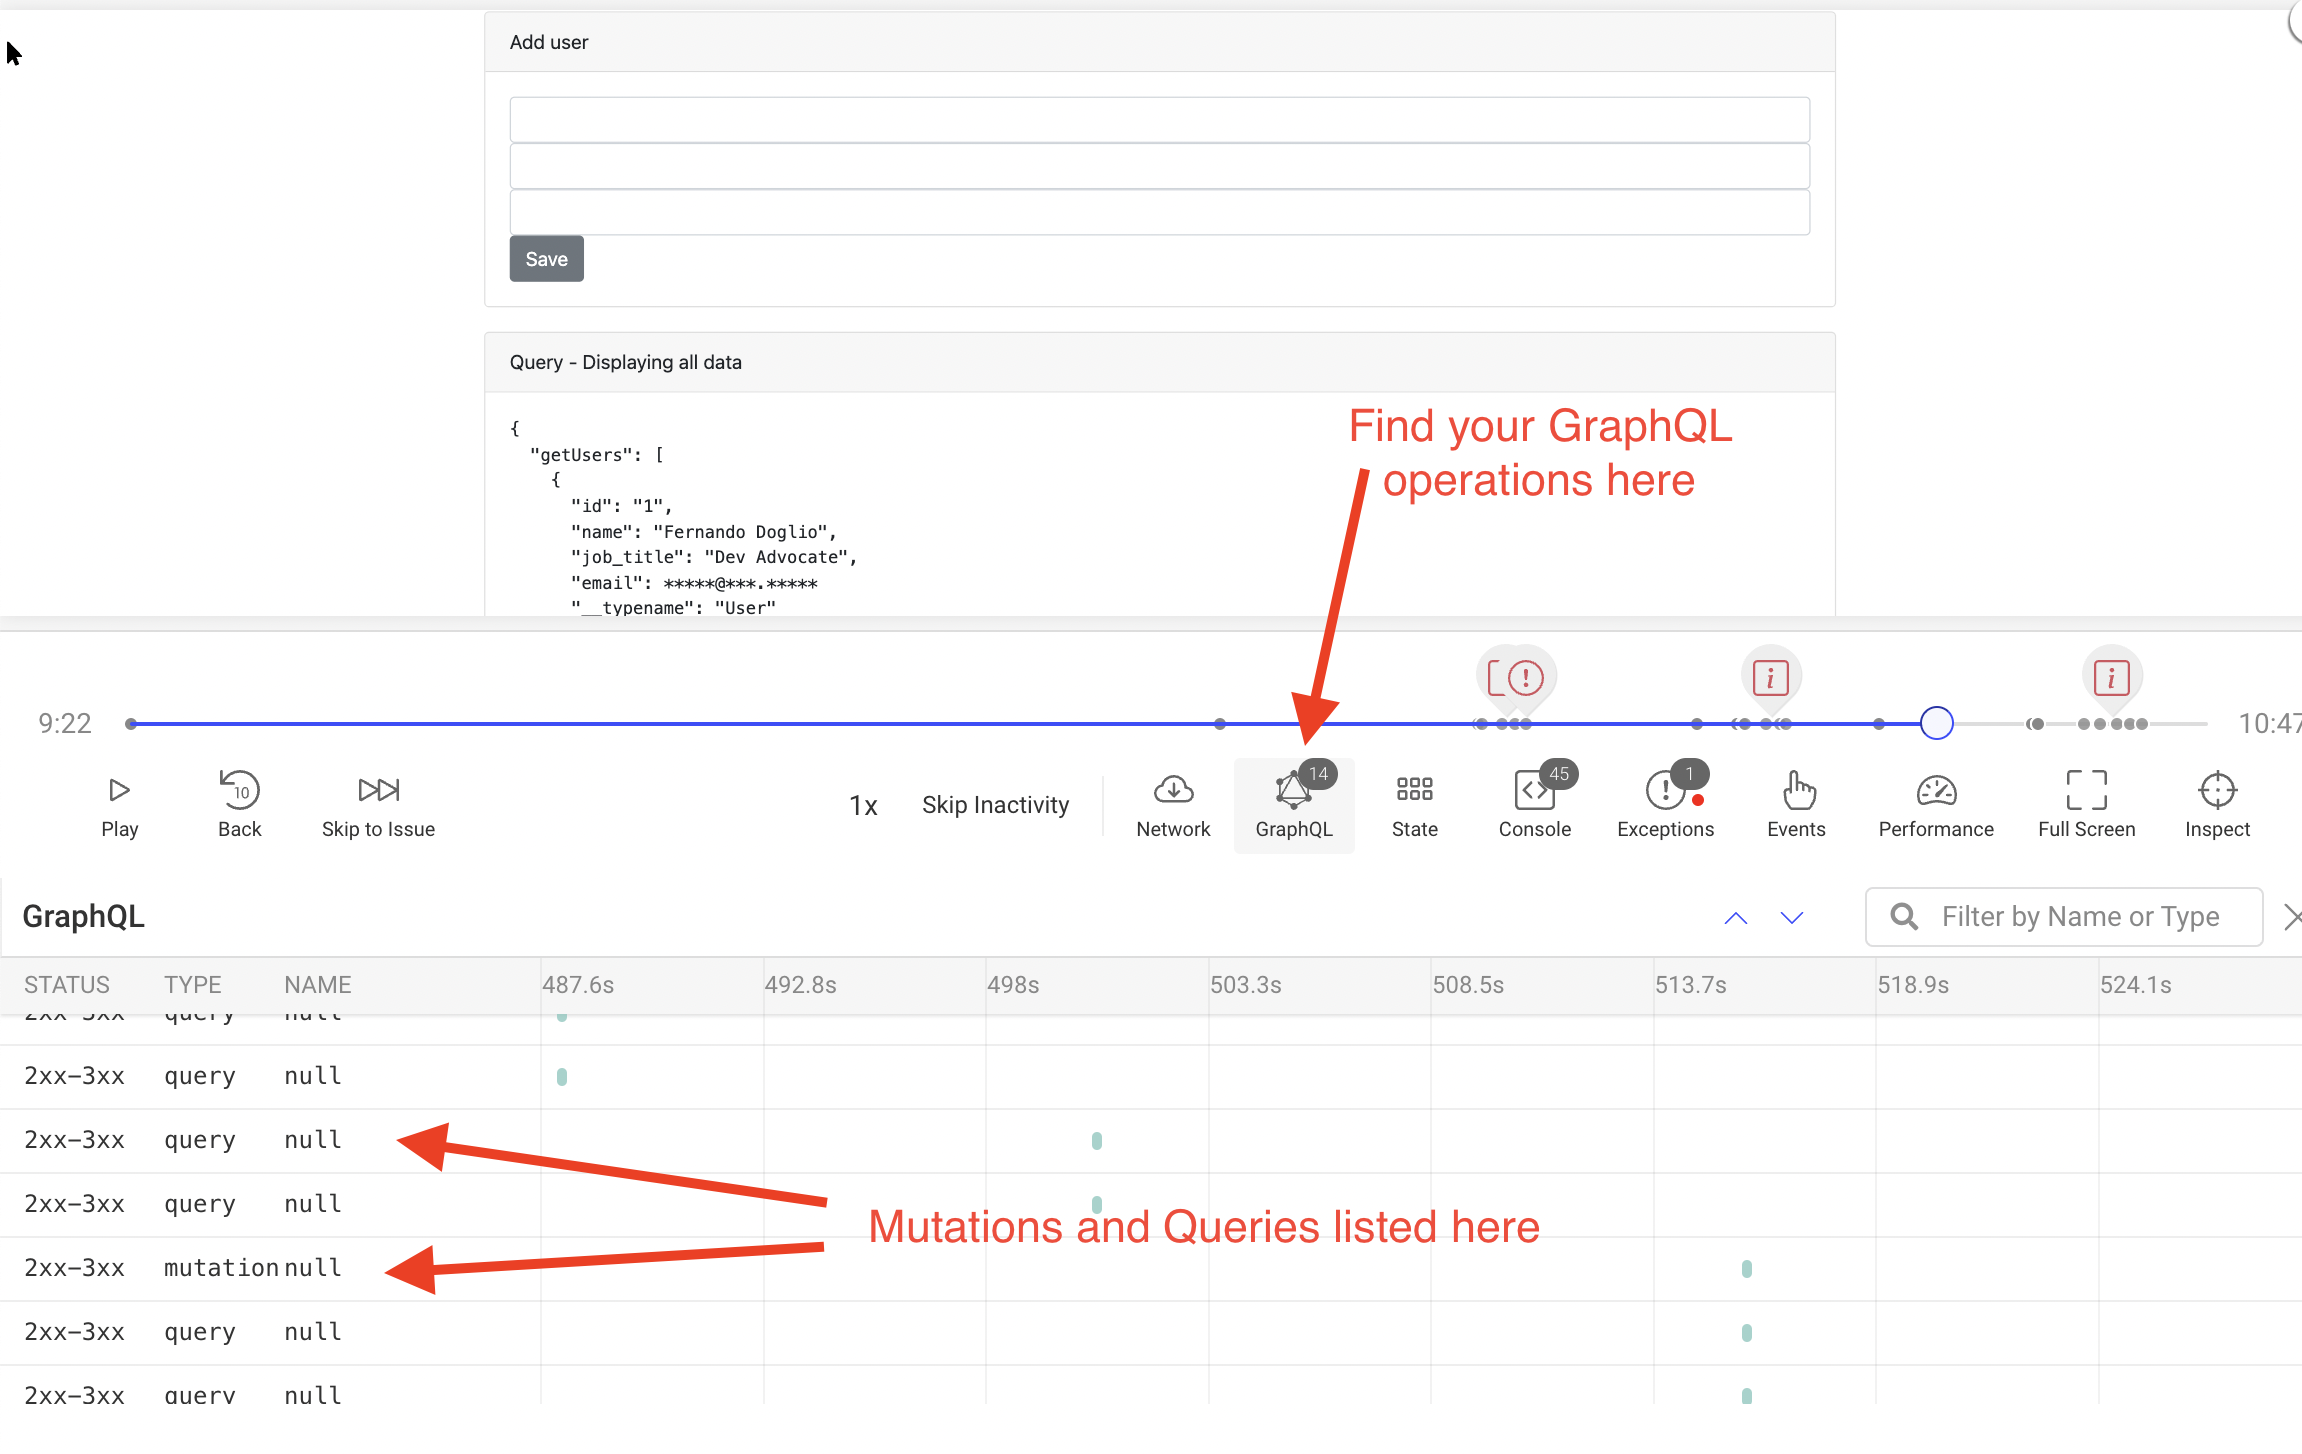Open the Console panel
The image size is (2302, 1454).
pyautogui.click(x=1533, y=805)
